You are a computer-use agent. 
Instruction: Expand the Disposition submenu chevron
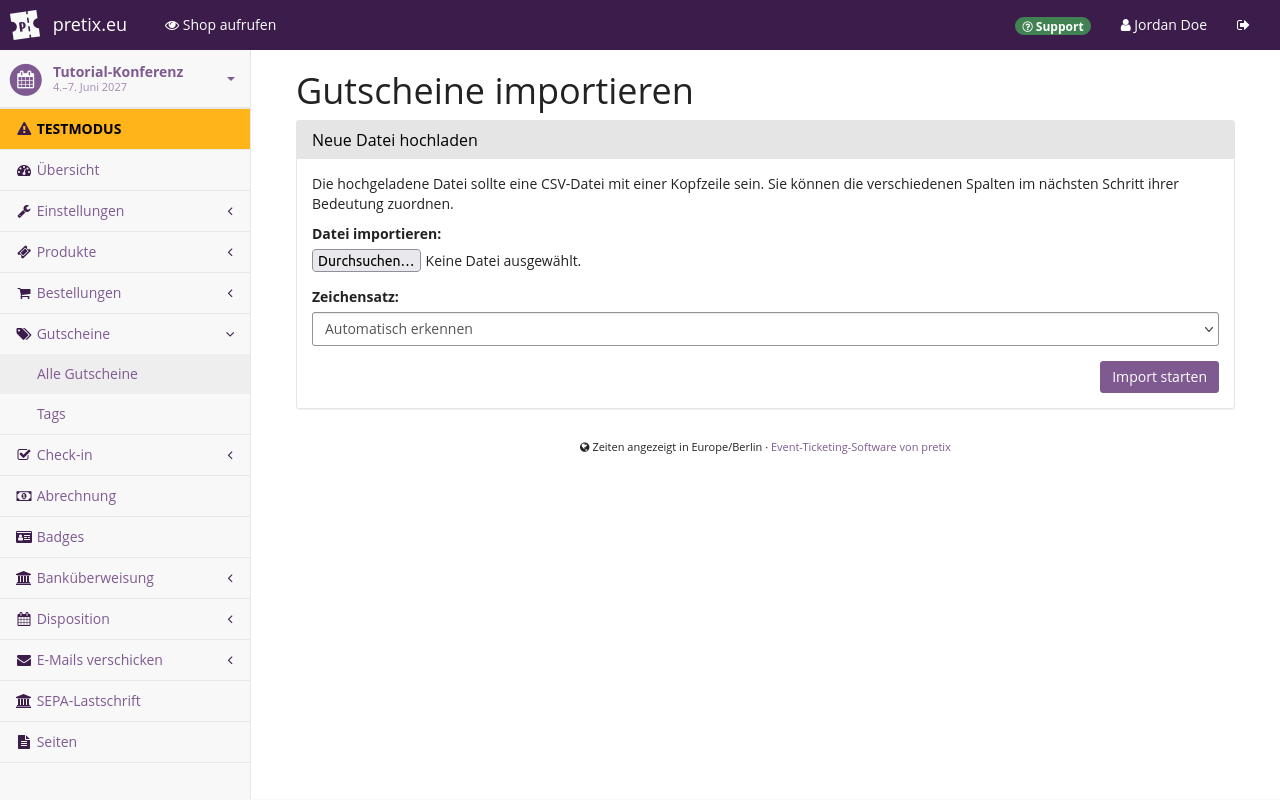pyautogui.click(x=230, y=619)
